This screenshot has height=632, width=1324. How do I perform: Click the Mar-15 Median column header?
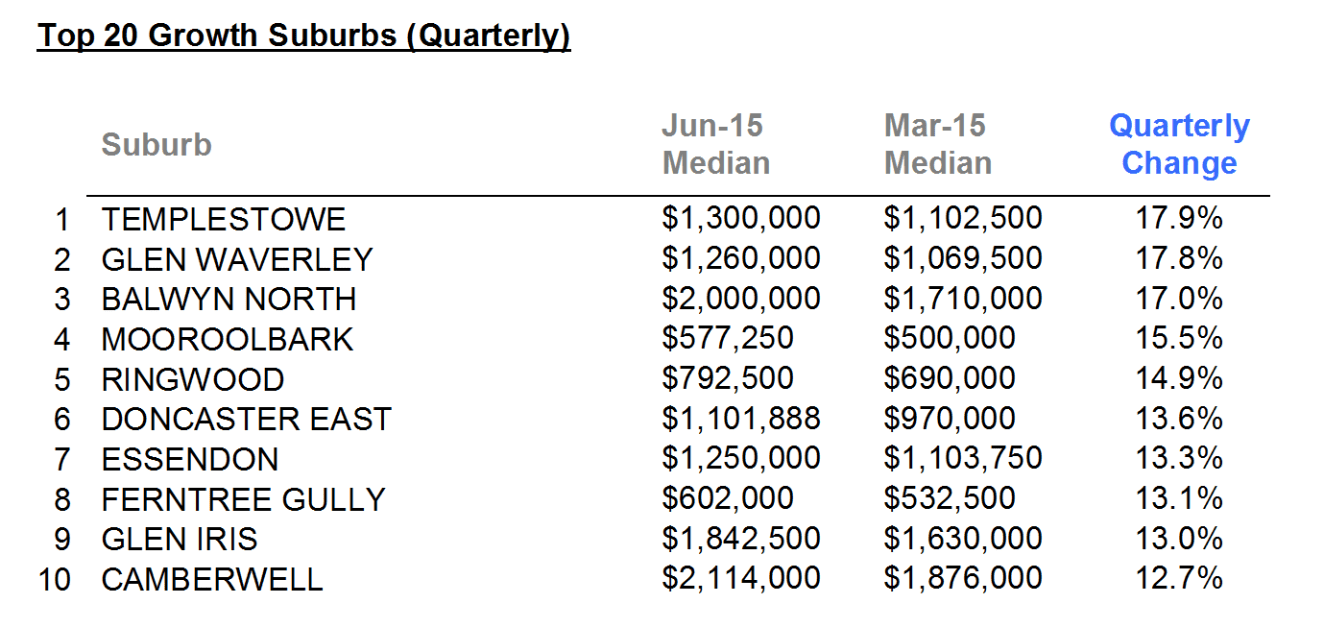pyautogui.click(x=938, y=144)
